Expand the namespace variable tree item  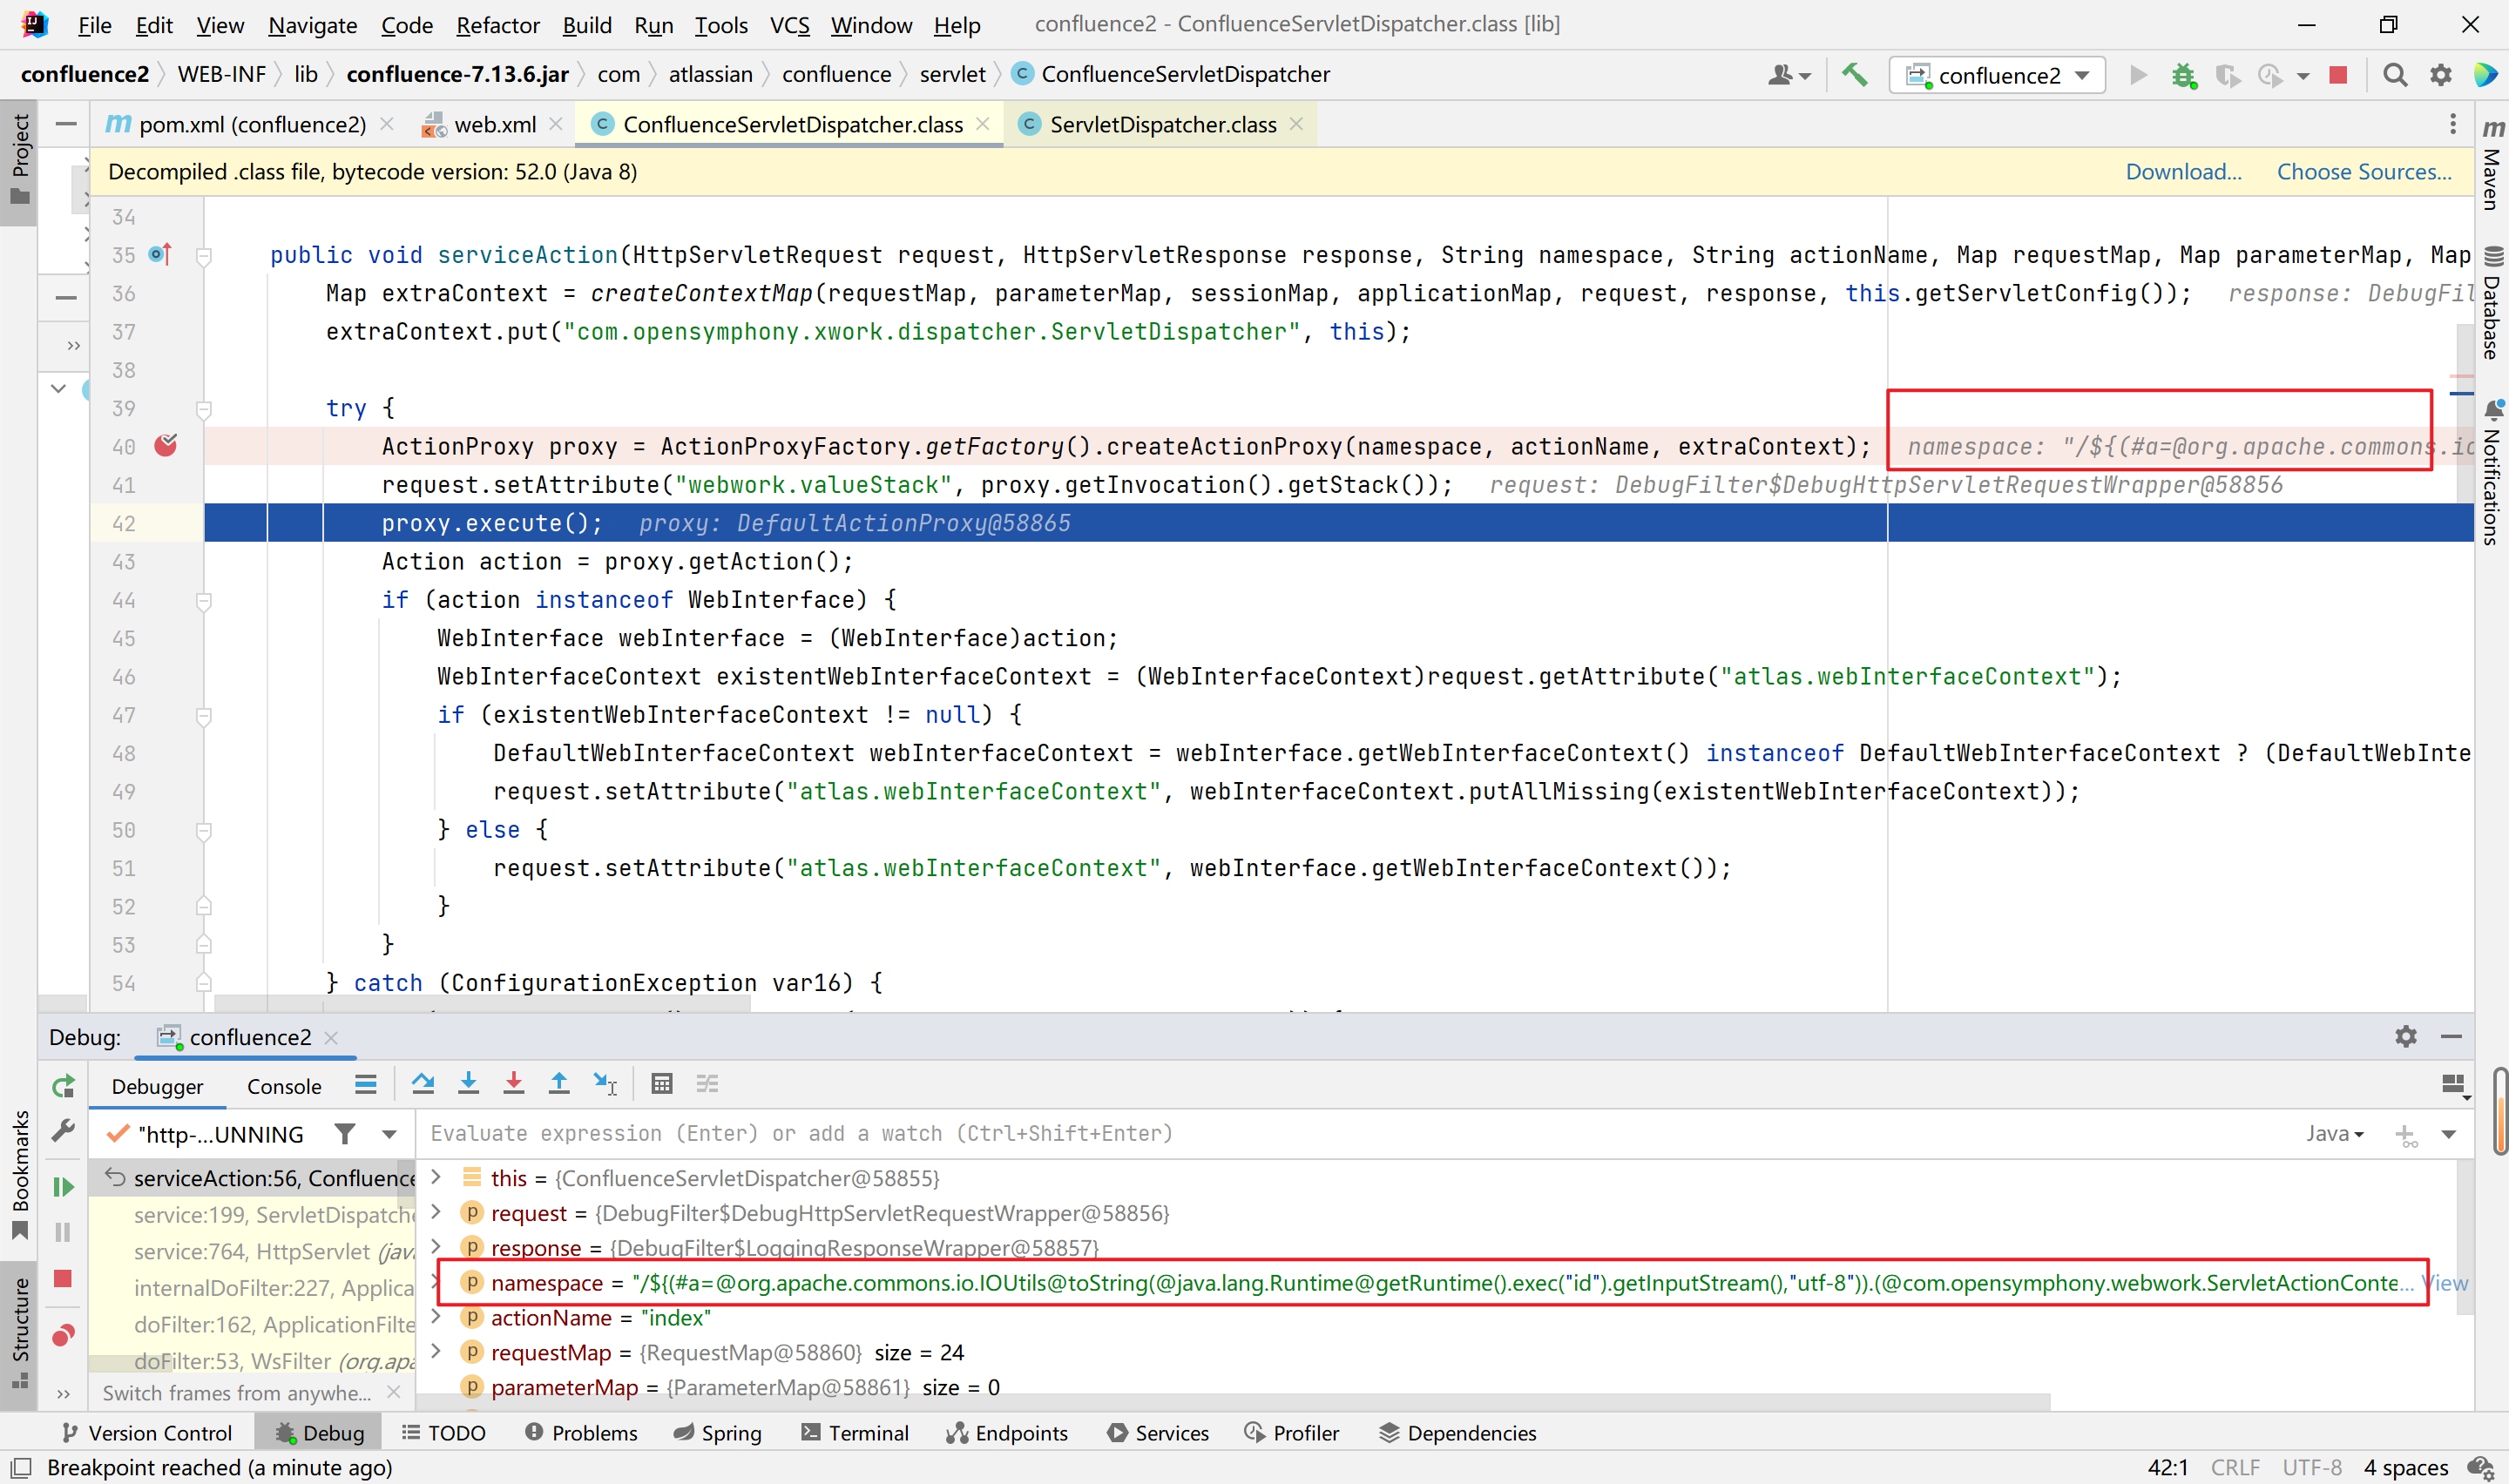tap(440, 1283)
